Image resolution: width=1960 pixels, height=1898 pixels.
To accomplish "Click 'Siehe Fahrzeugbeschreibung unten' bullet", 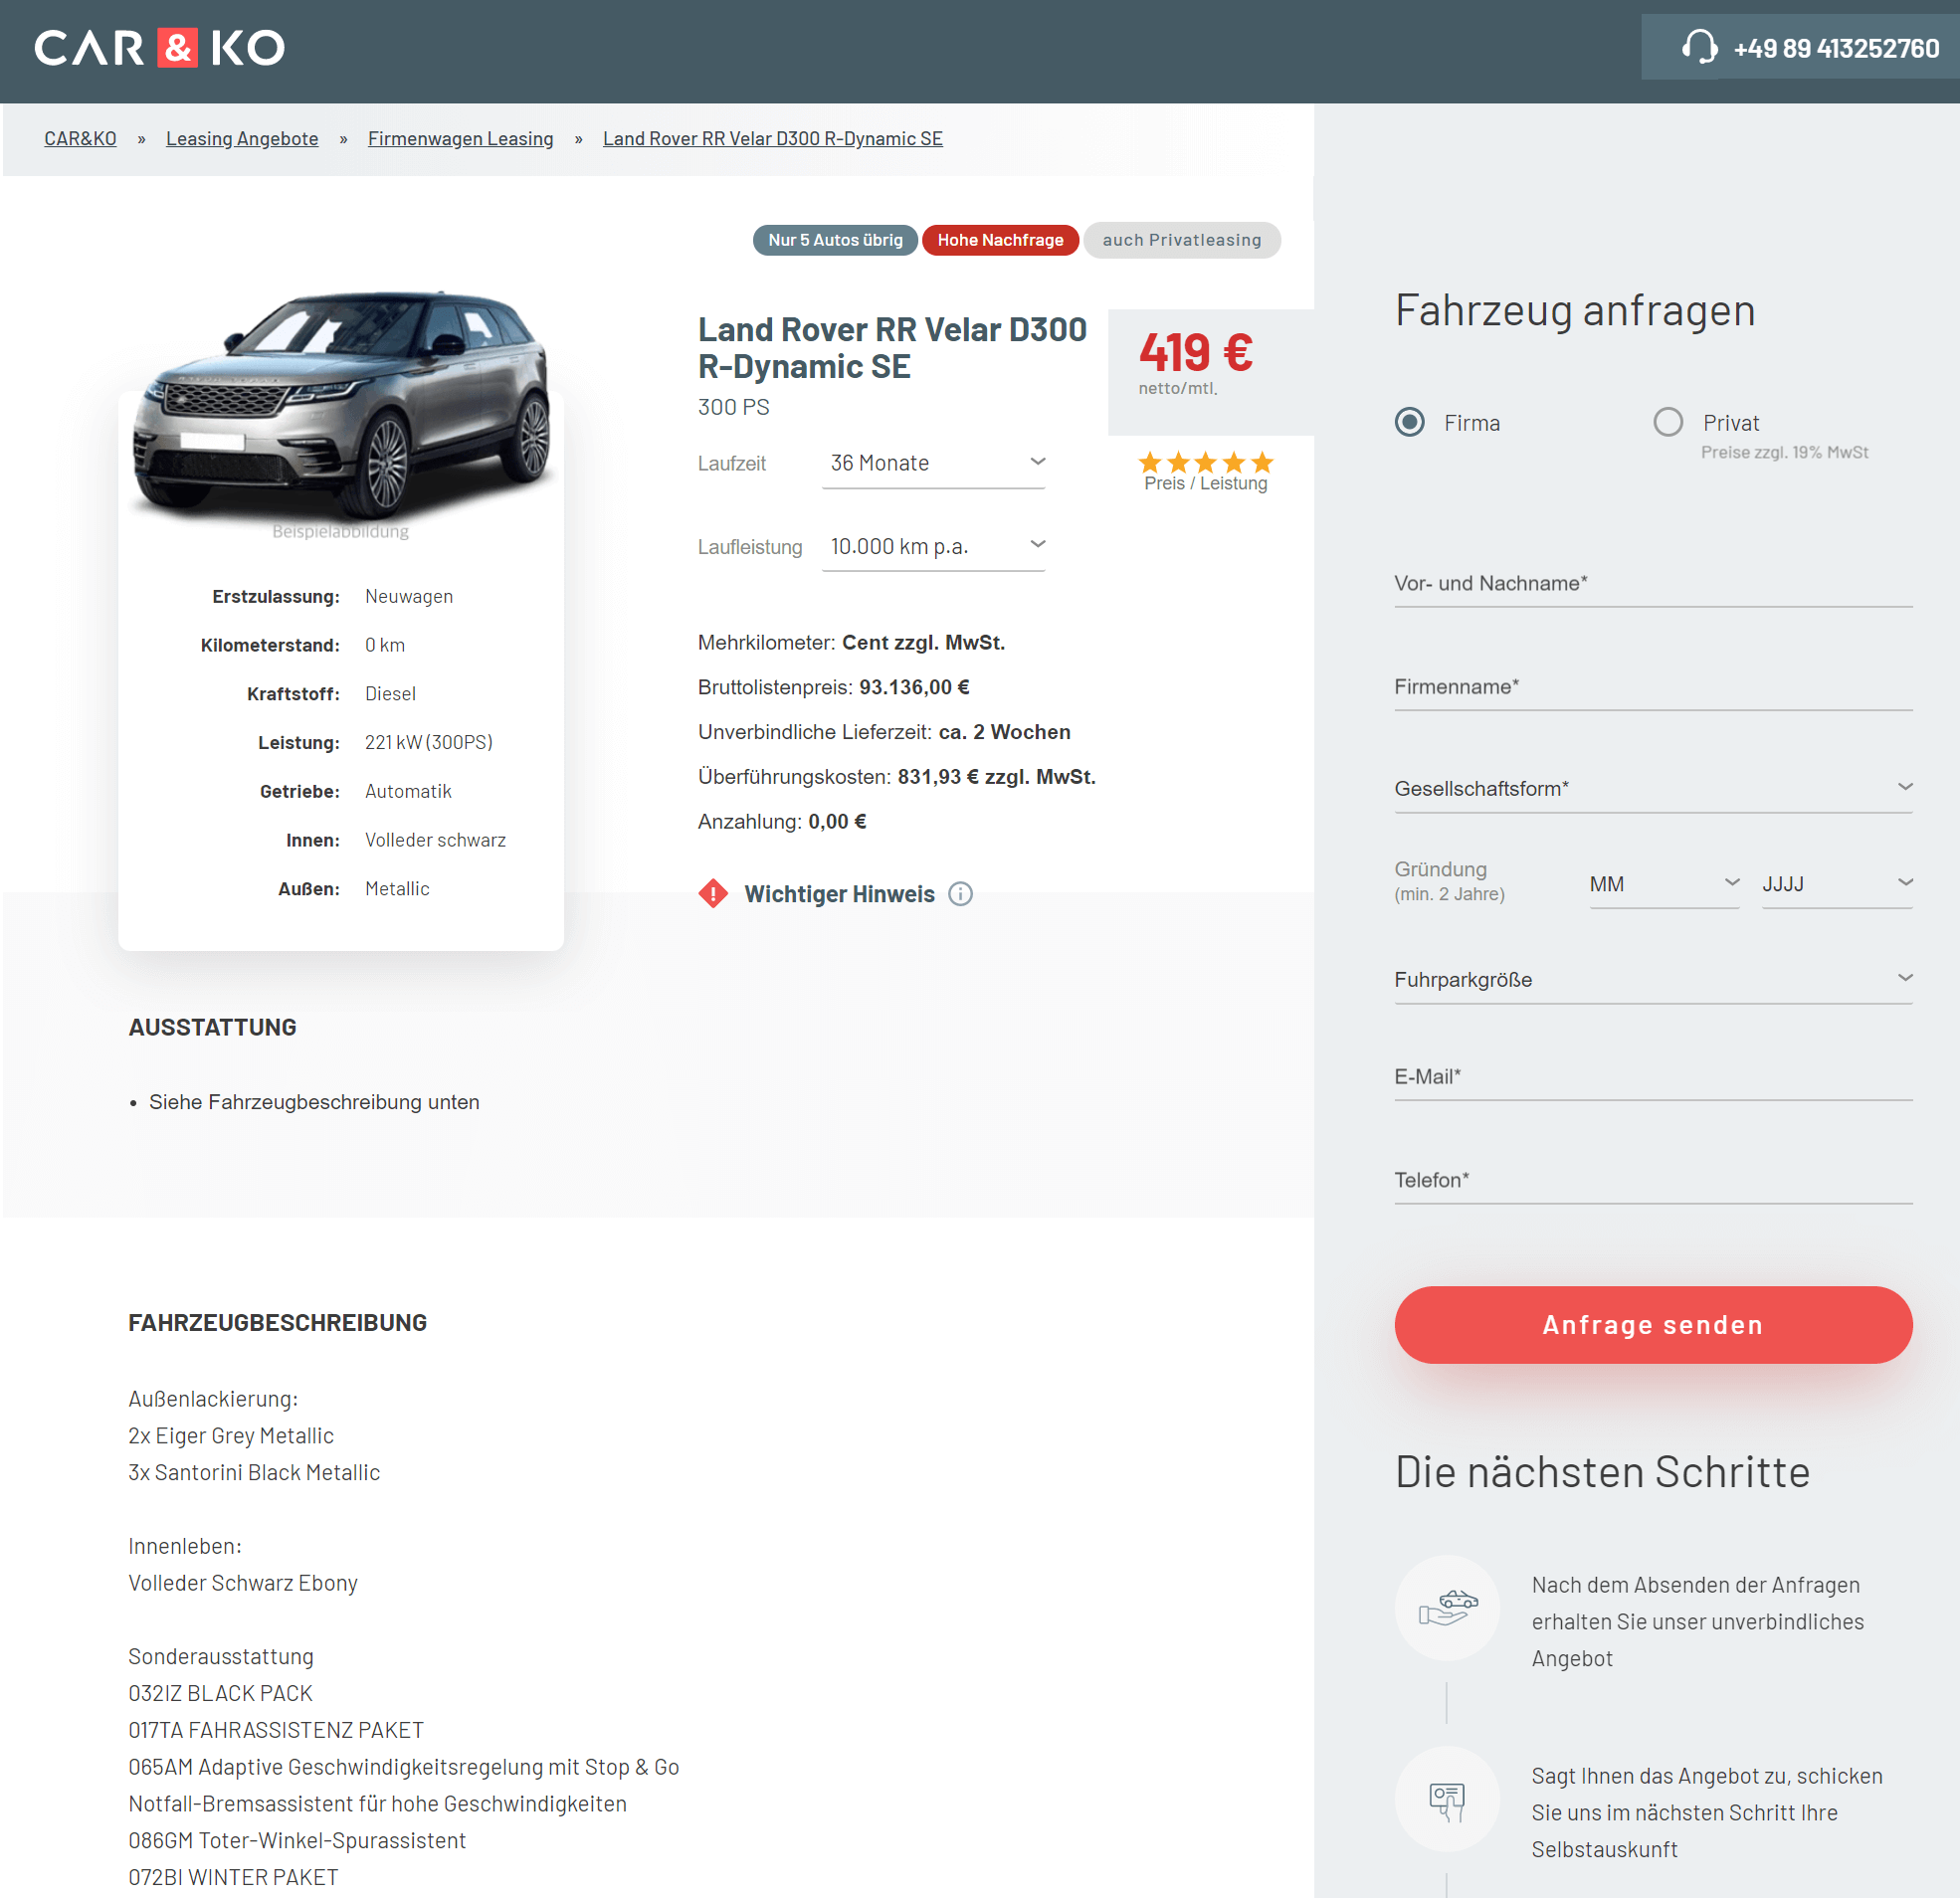I will click(x=314, y=1102).
